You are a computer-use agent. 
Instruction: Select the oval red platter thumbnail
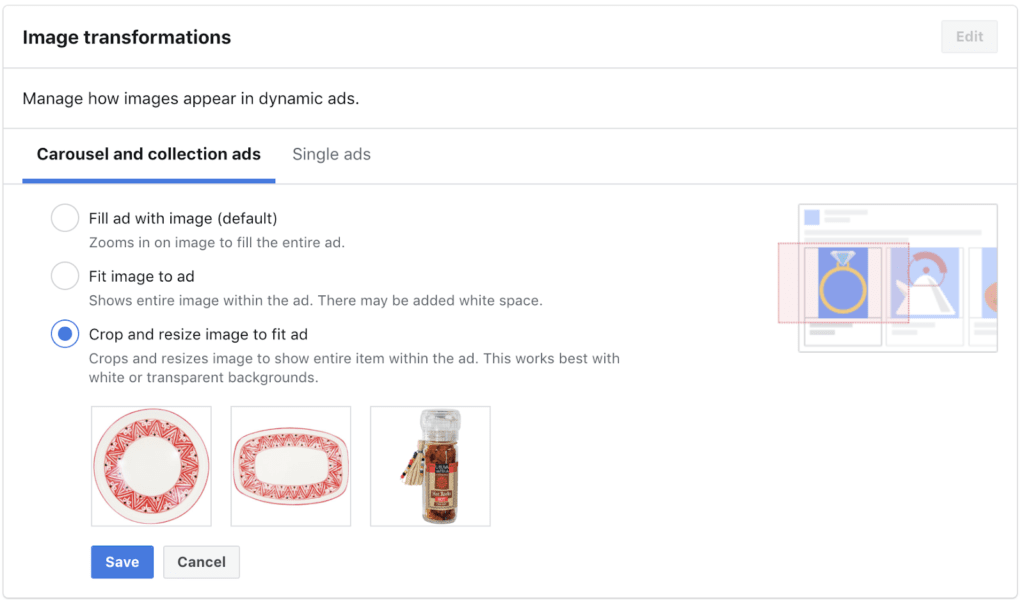pos(291,466)
